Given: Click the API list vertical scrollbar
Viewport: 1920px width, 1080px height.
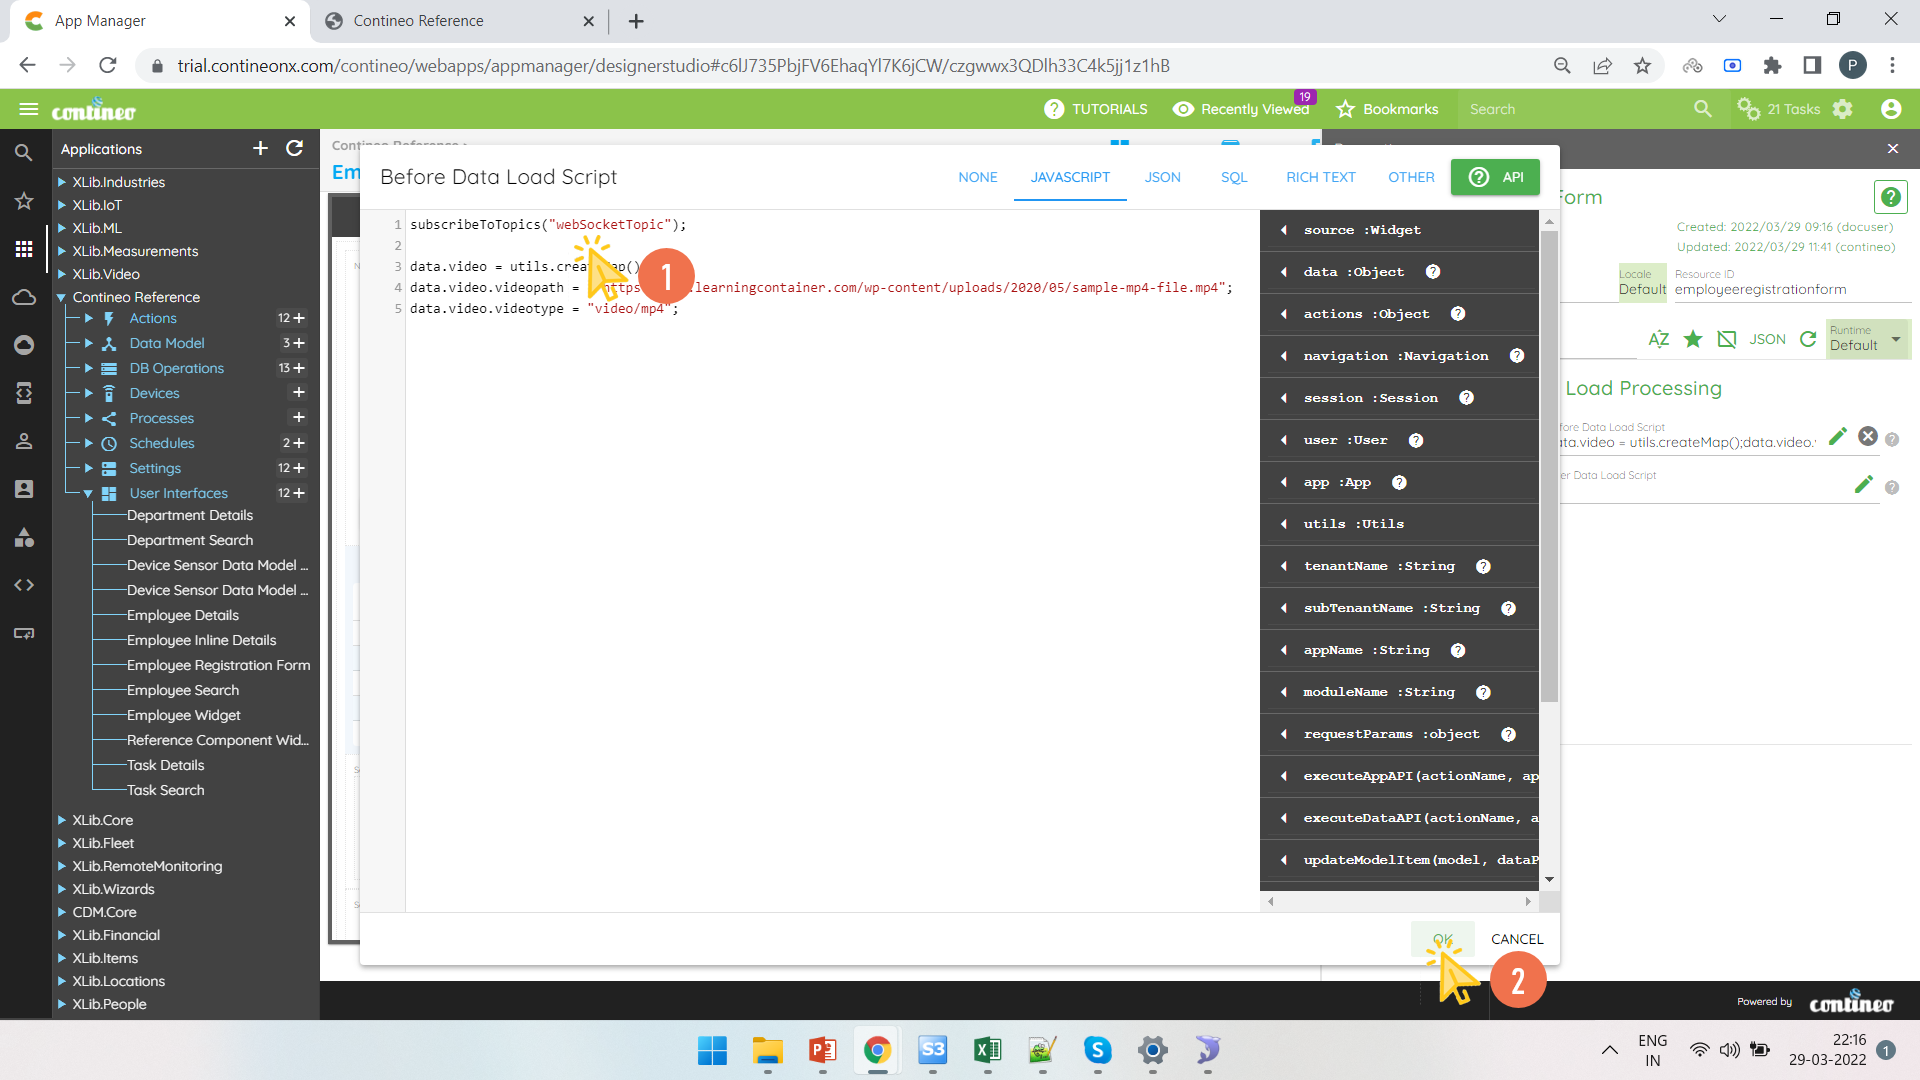Looking at the screenshot, I should [1549, 465].
